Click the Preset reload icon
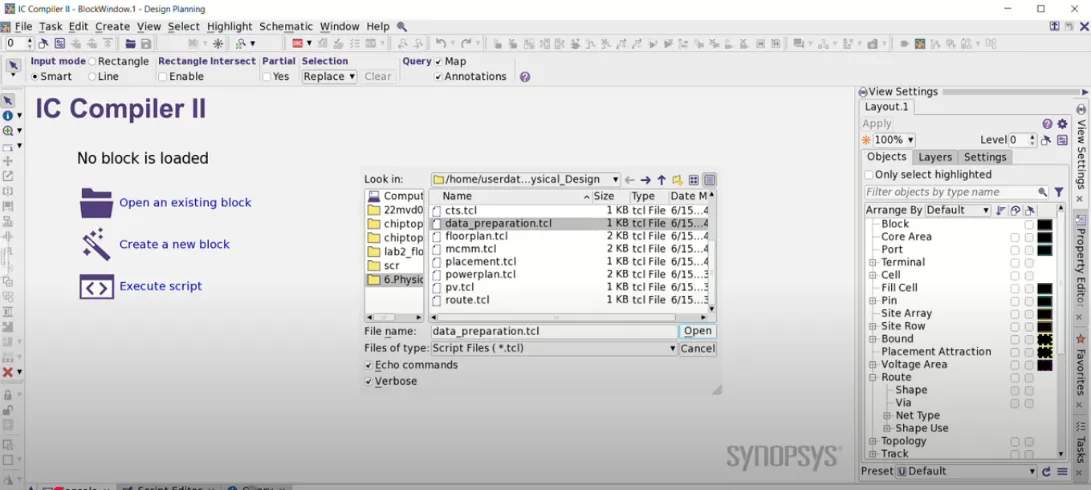 point(1046,471)
